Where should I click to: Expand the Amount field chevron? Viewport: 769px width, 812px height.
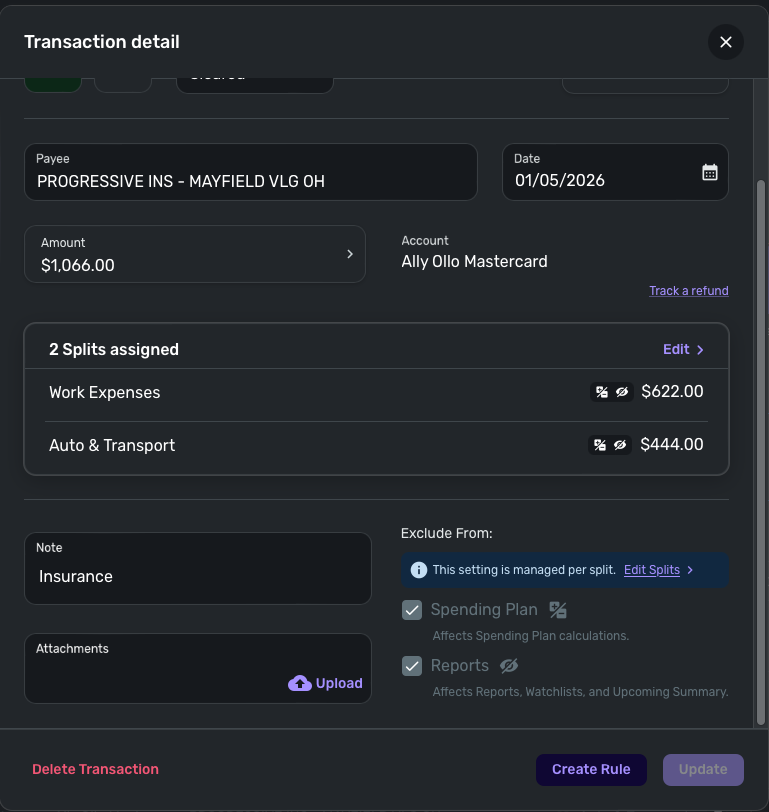350,254
